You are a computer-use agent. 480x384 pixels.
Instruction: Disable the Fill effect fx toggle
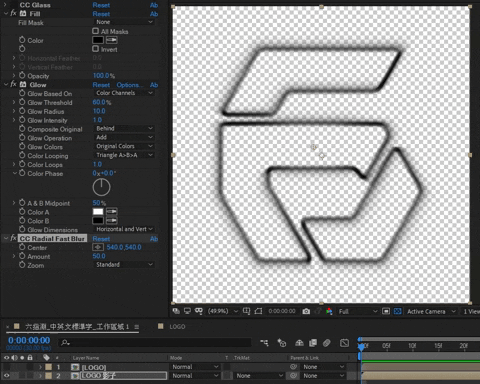coord(13,13)
